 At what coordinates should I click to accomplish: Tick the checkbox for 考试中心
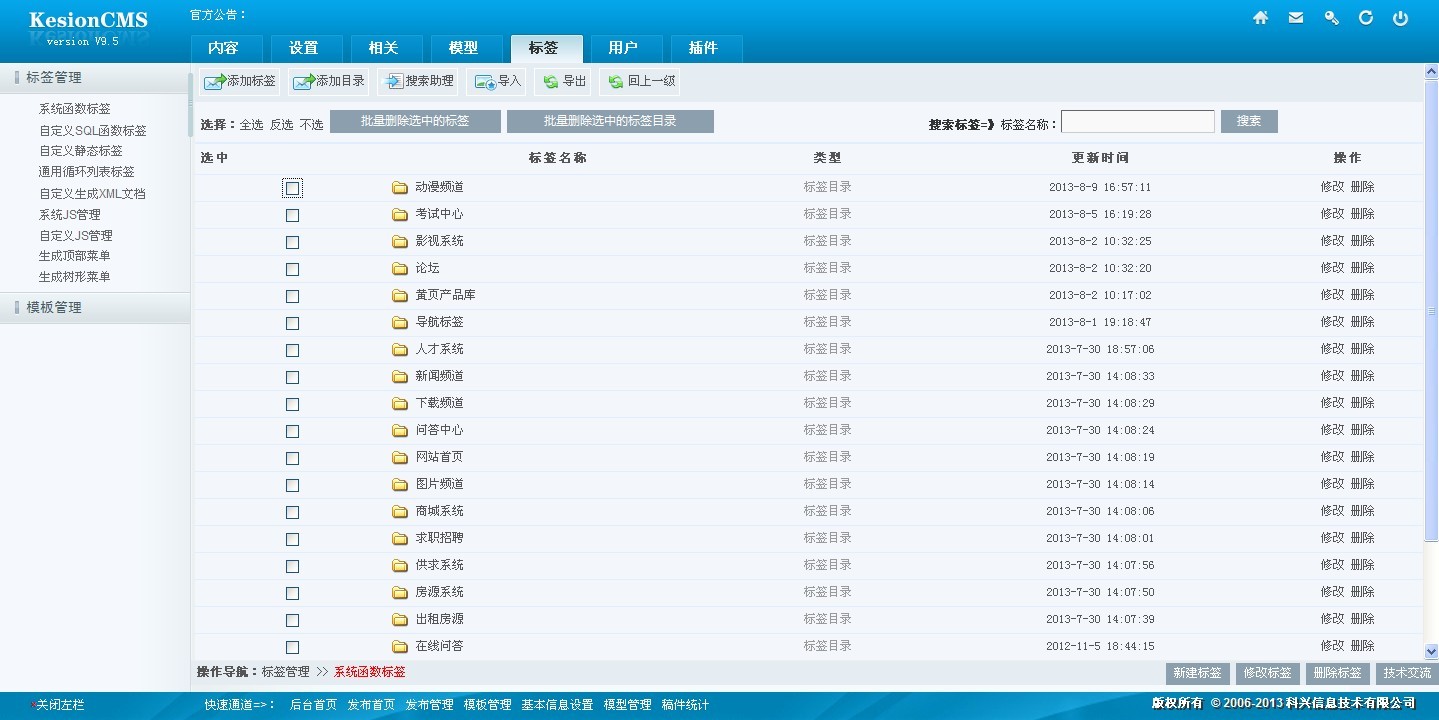click(x=292, y=215)
